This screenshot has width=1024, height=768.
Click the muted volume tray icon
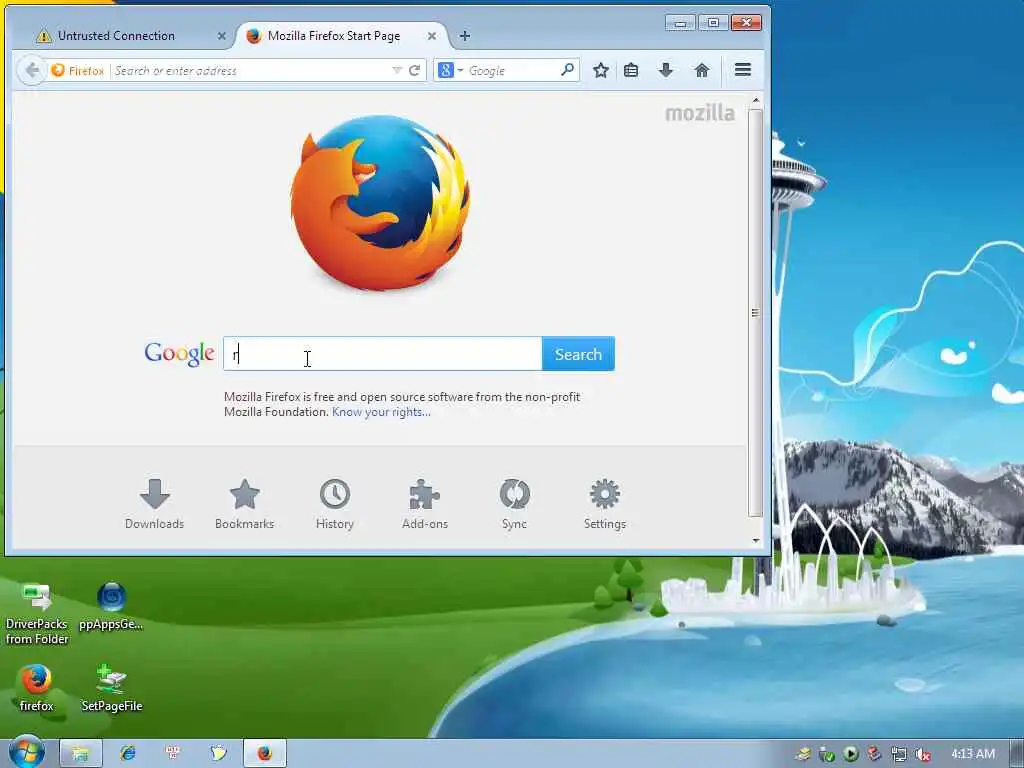[x=922, y=754]
